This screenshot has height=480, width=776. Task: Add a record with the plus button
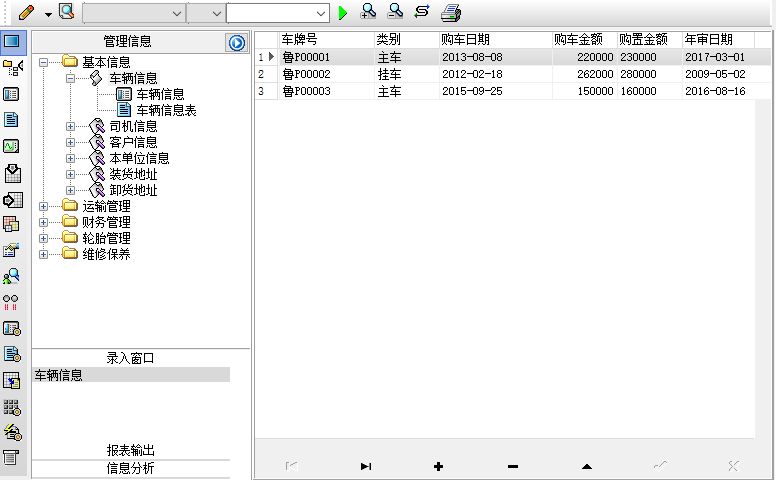[x=438, y=466]
